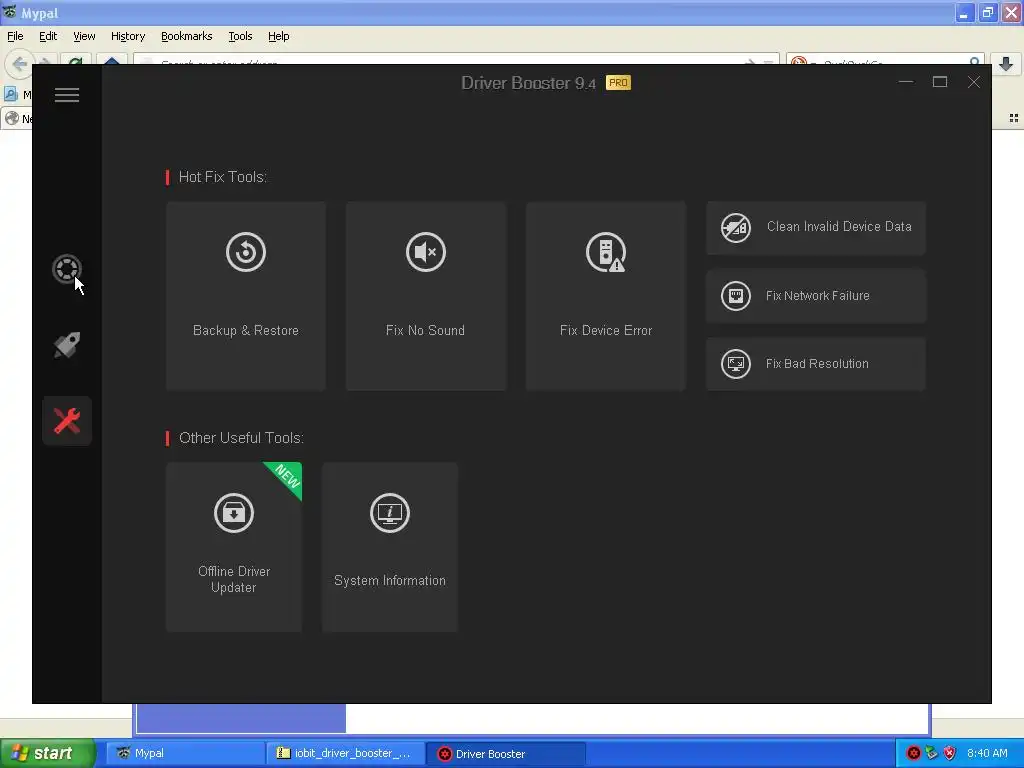This screenshot has height=768, width=1024.
Task: Open the Help menu in Mypal
Action: (x=279, y=37)
